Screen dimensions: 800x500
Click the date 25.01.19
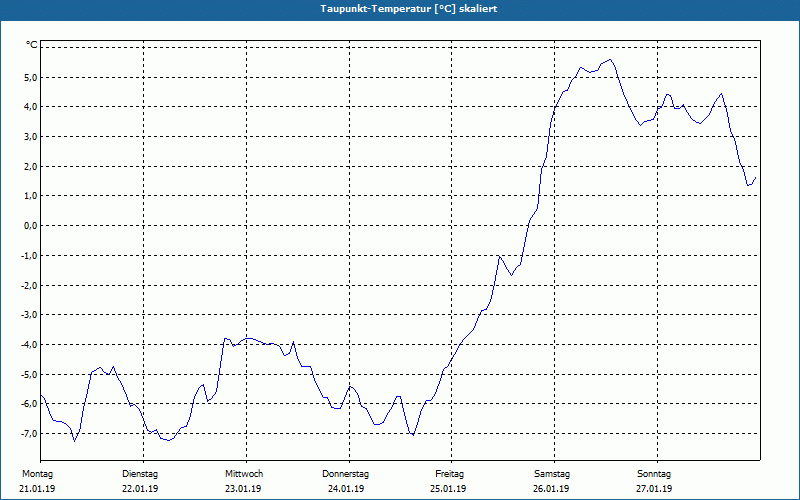447,489
